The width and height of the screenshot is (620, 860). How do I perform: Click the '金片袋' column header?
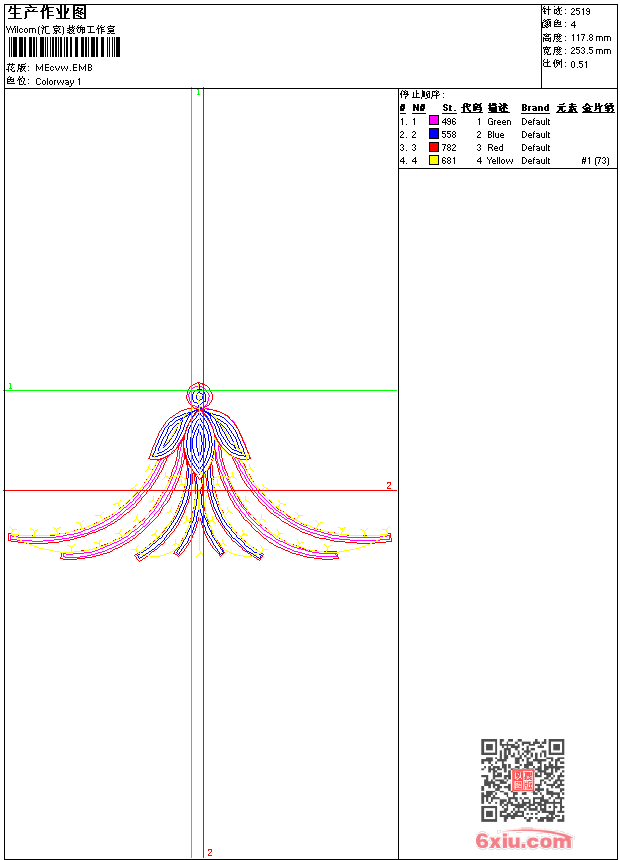598,108
